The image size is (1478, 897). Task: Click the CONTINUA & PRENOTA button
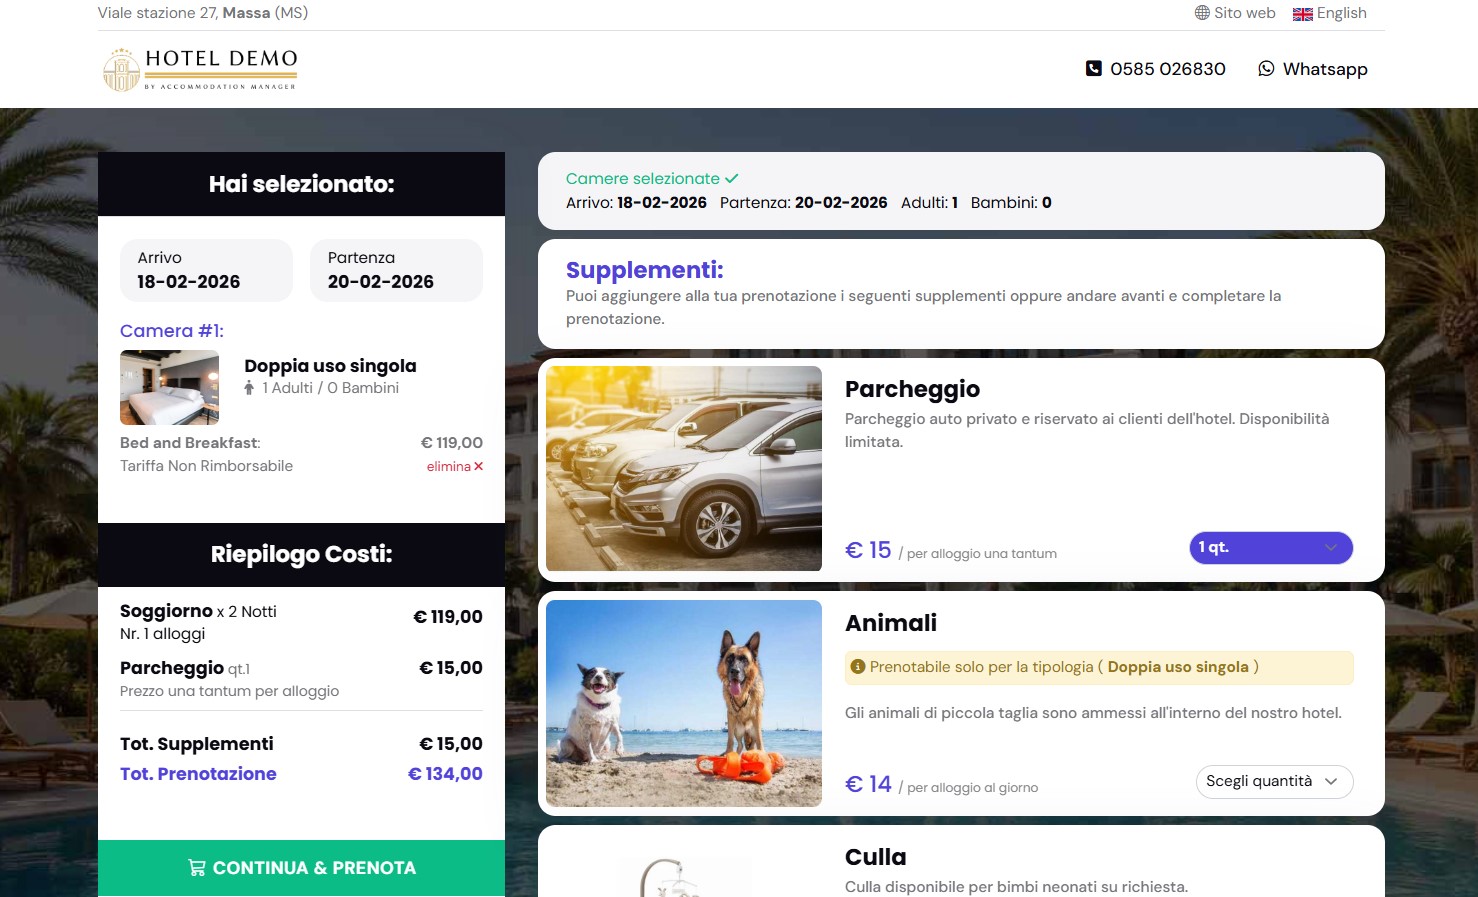point(301,868)
